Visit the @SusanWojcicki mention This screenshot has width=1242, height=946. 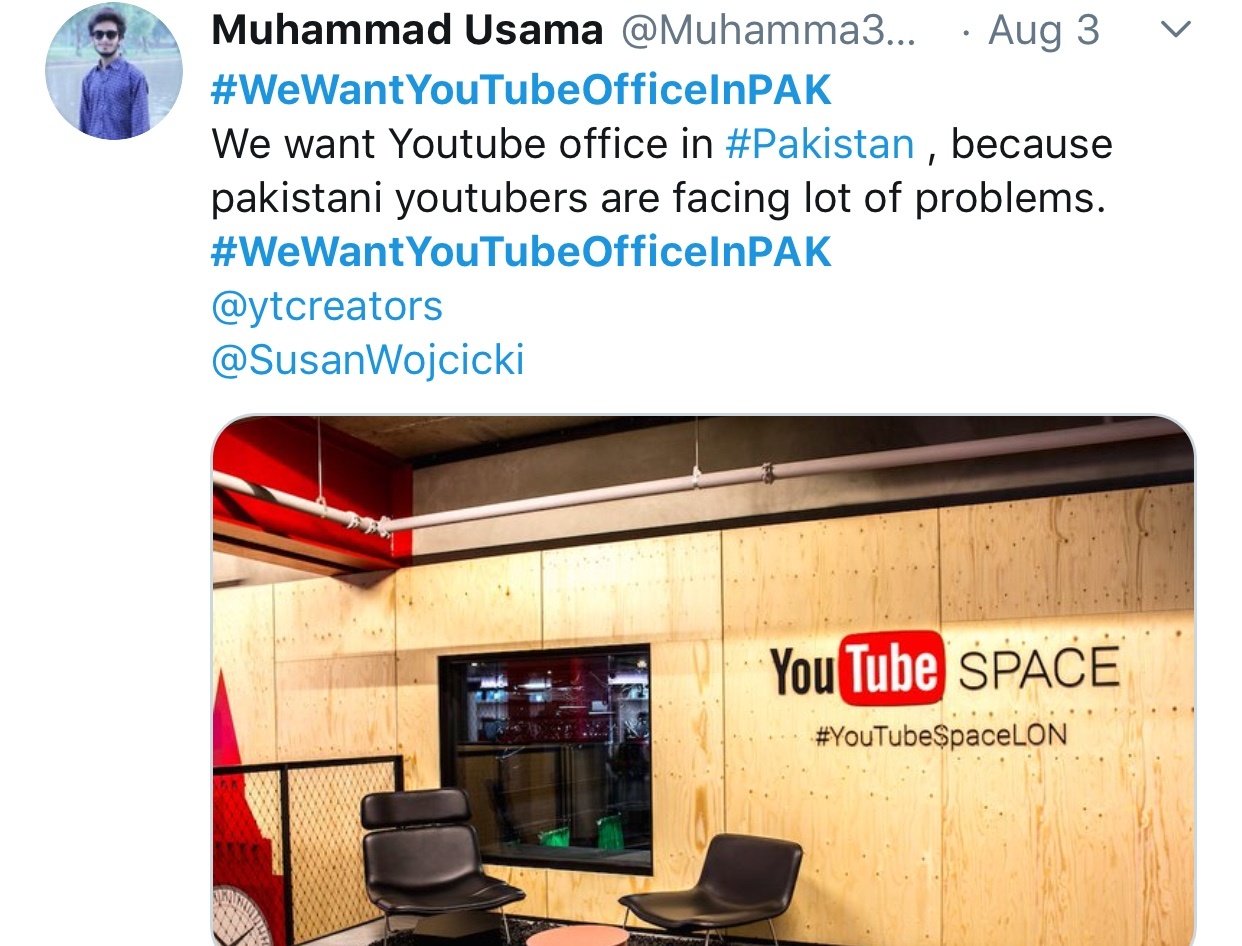[x=368, y=360]
